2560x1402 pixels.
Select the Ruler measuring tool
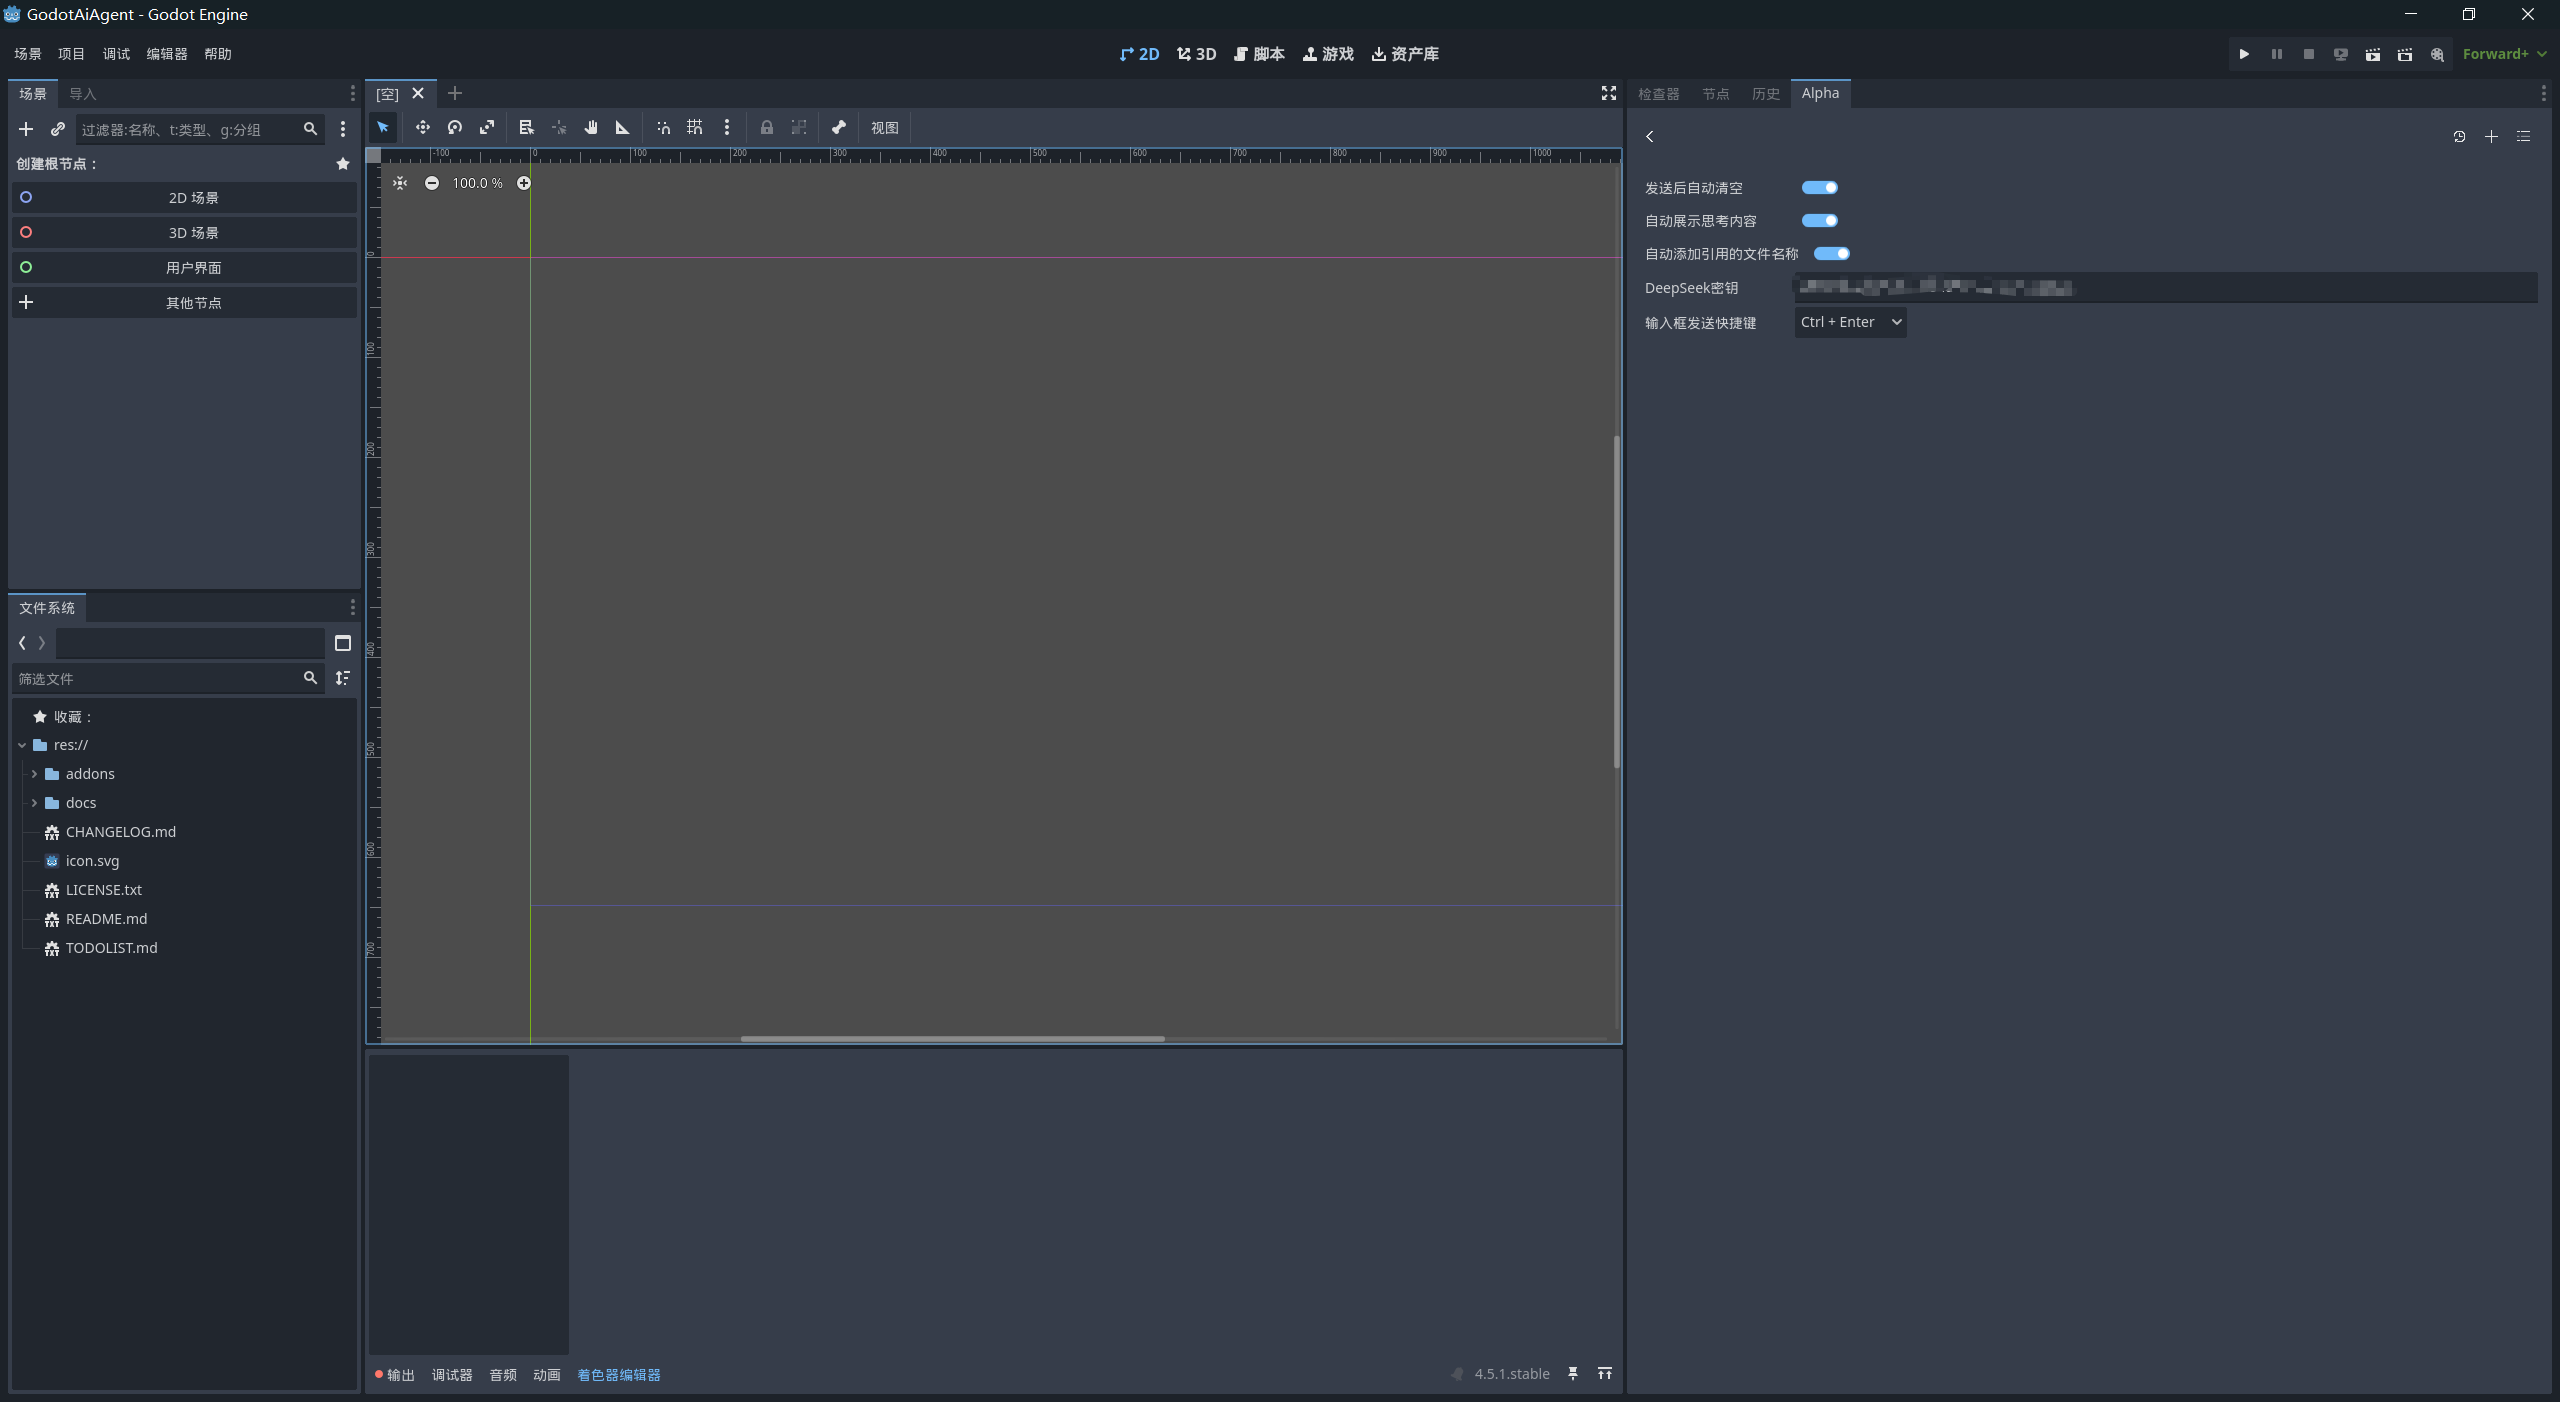coord(622,127)
